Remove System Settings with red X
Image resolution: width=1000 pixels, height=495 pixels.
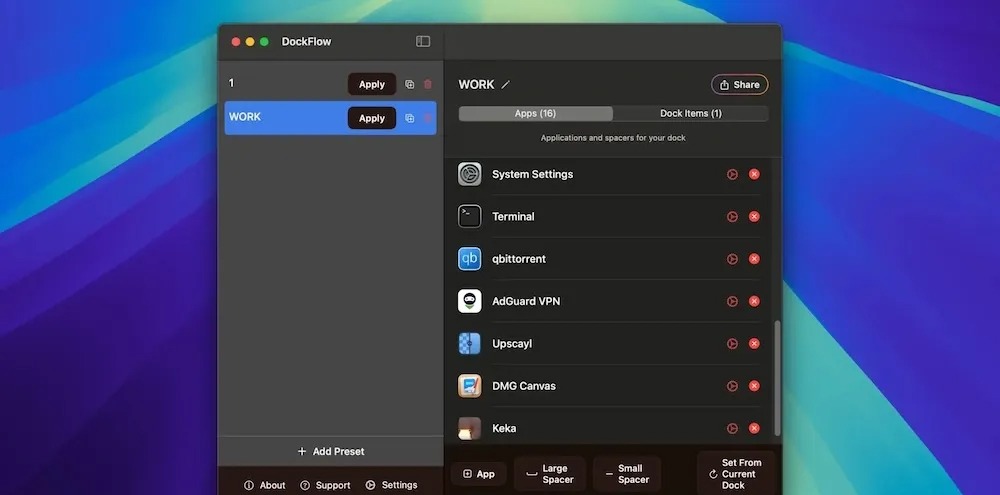coord(754,174)
